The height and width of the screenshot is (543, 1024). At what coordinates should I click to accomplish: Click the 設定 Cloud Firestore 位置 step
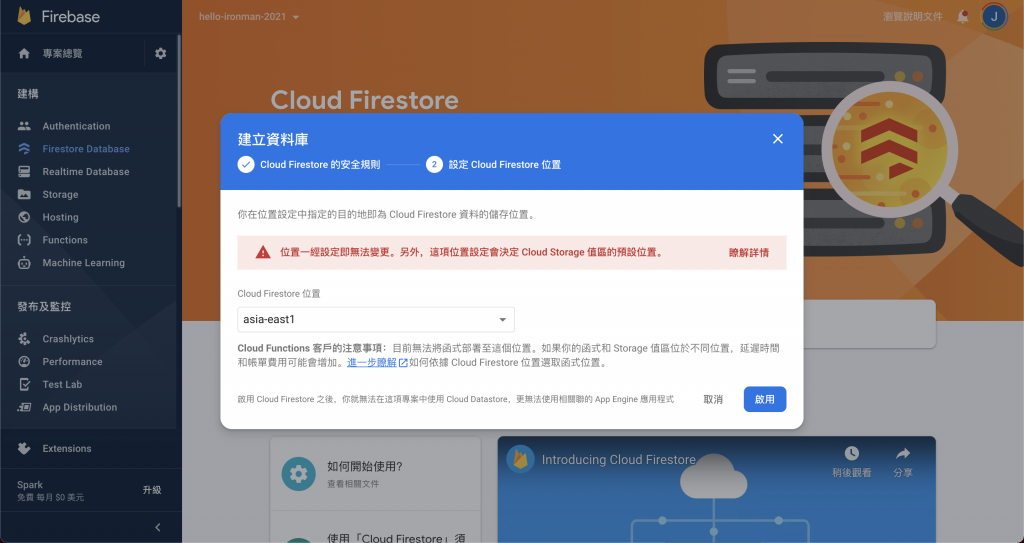click(504, 165)
